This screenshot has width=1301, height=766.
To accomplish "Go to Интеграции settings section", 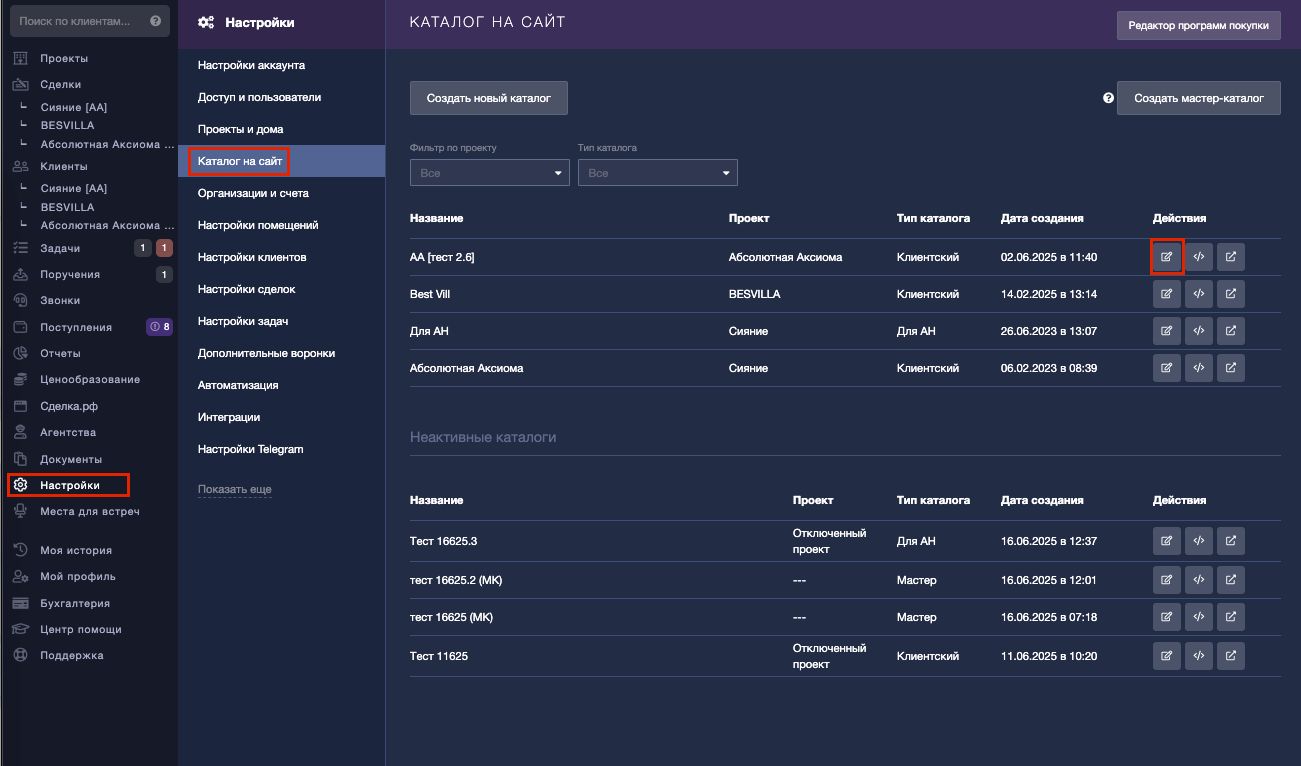I will click(x=228, y=417).
